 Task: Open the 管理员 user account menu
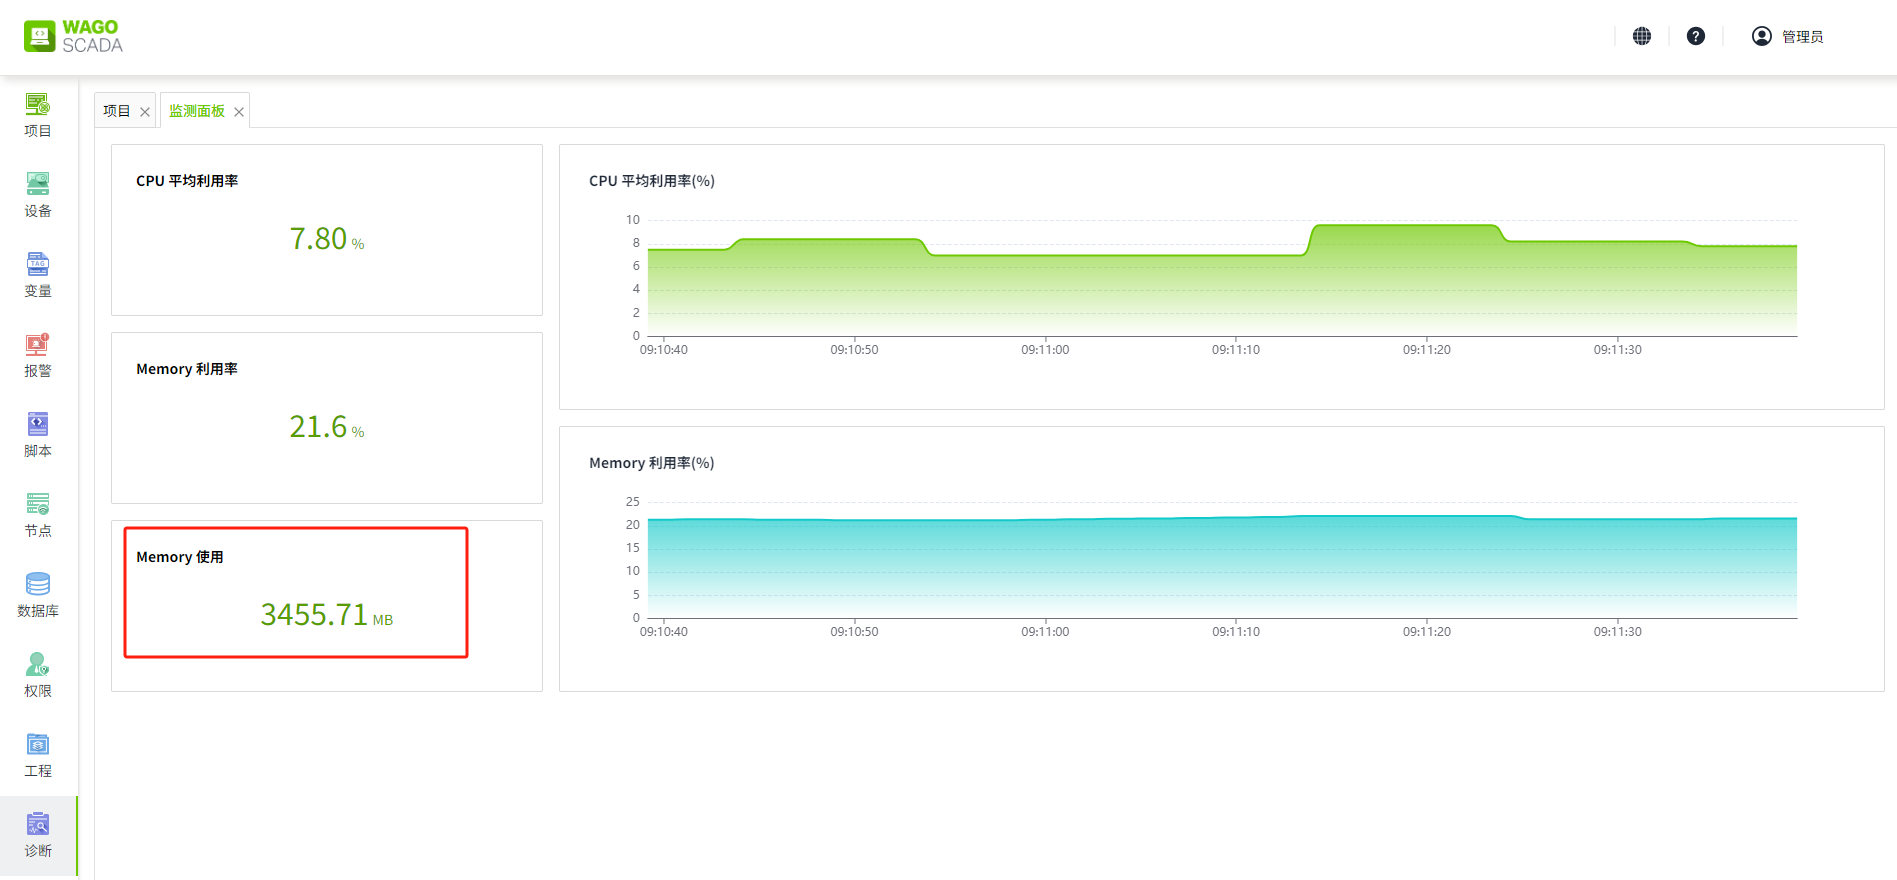tap(1788, 36)
